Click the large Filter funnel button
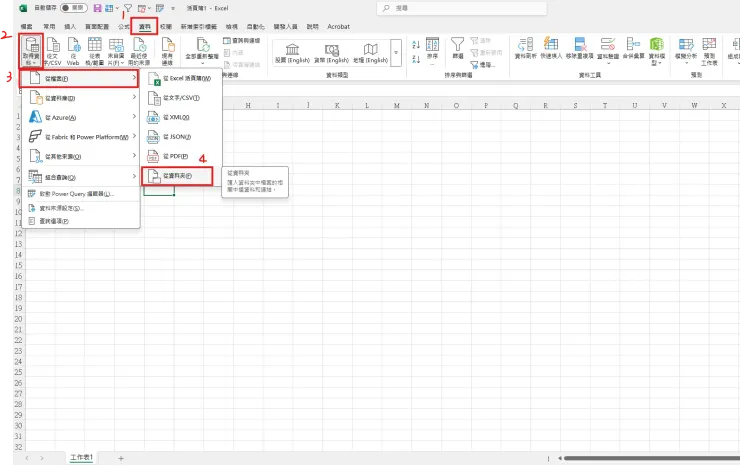This screenshot has height=465, width=740. (x=457, y=48)
